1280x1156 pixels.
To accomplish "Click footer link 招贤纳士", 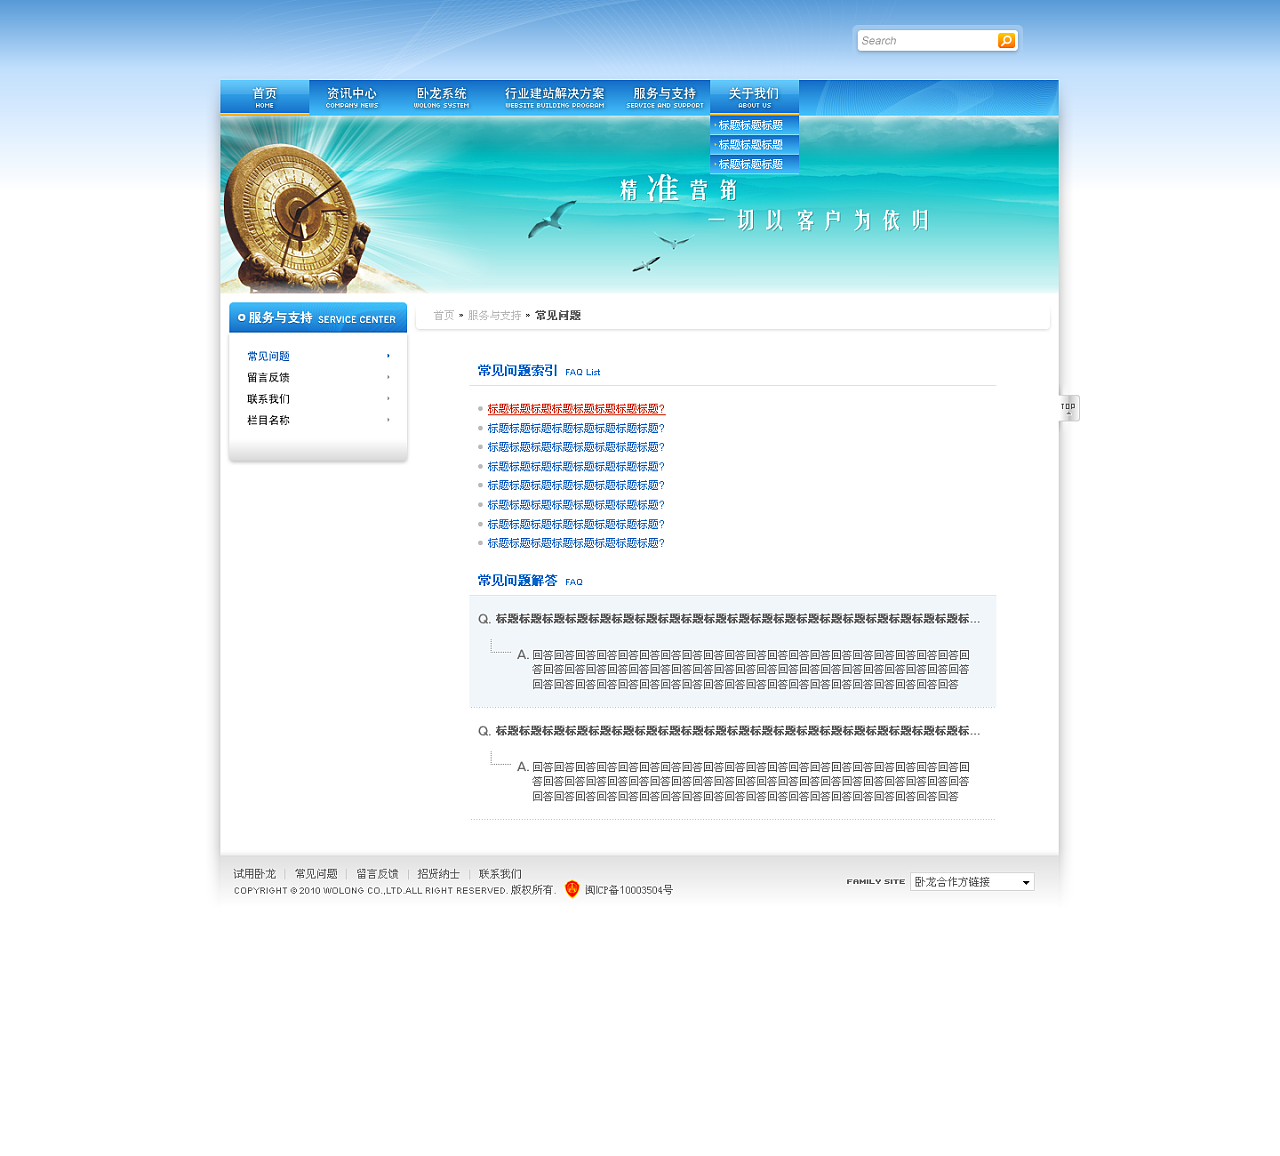I will tap(438, 874).
